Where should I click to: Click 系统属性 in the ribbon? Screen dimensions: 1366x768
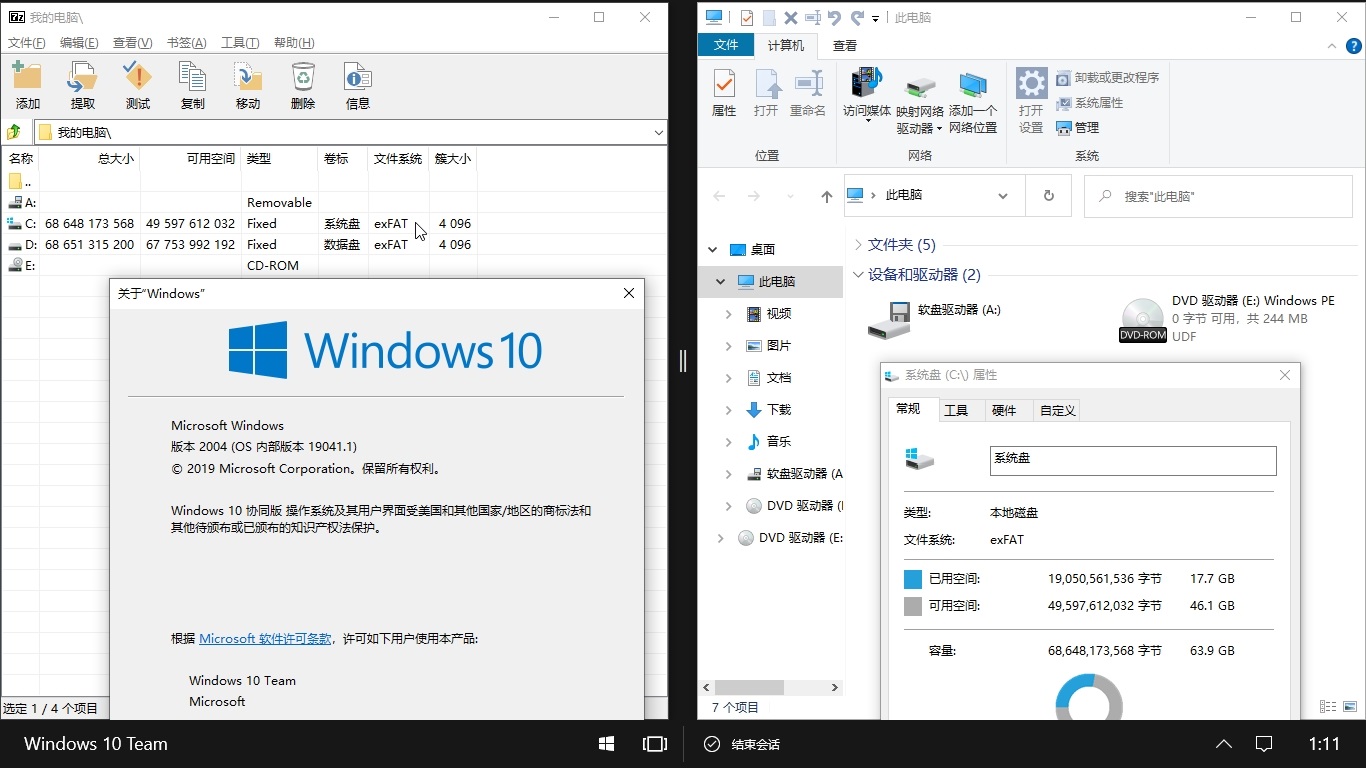coord(1090,103)
